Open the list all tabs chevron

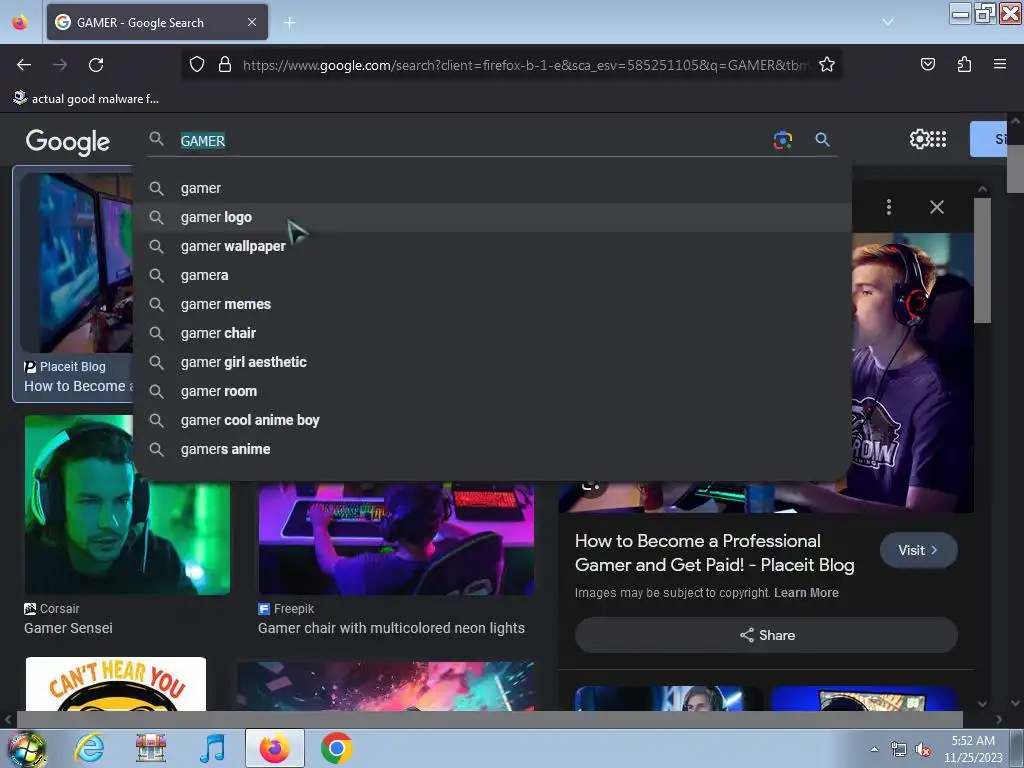tap(888, 22)
